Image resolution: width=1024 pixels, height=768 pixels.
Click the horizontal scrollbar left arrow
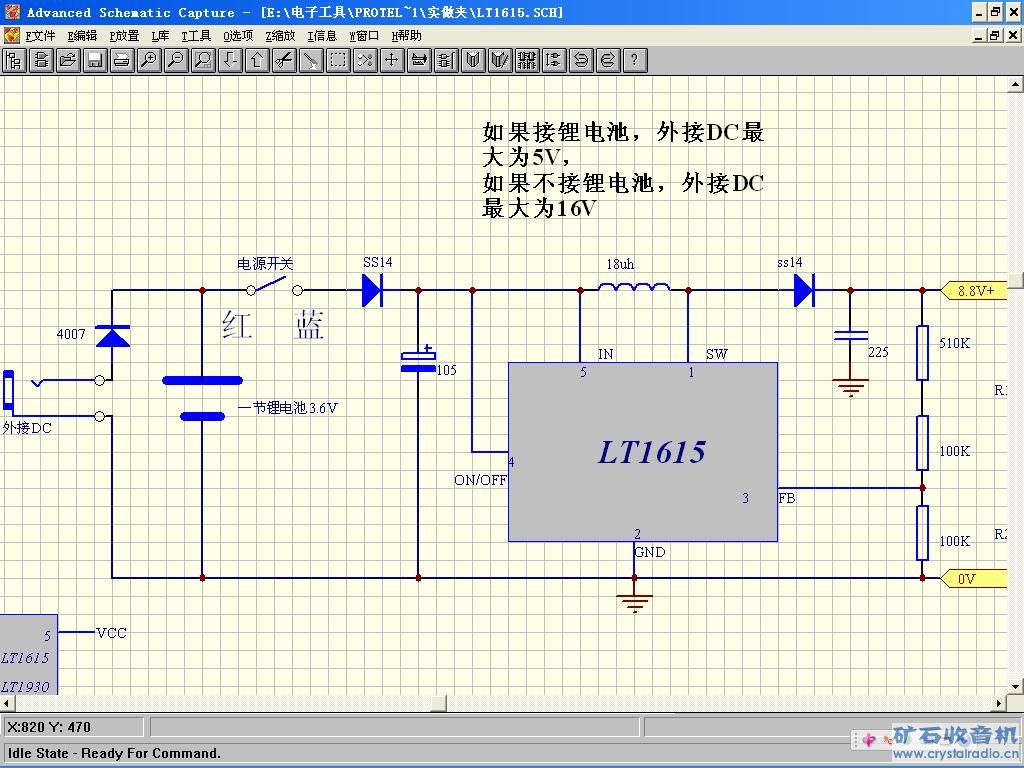pyautogui.click(x=7, y=704)
